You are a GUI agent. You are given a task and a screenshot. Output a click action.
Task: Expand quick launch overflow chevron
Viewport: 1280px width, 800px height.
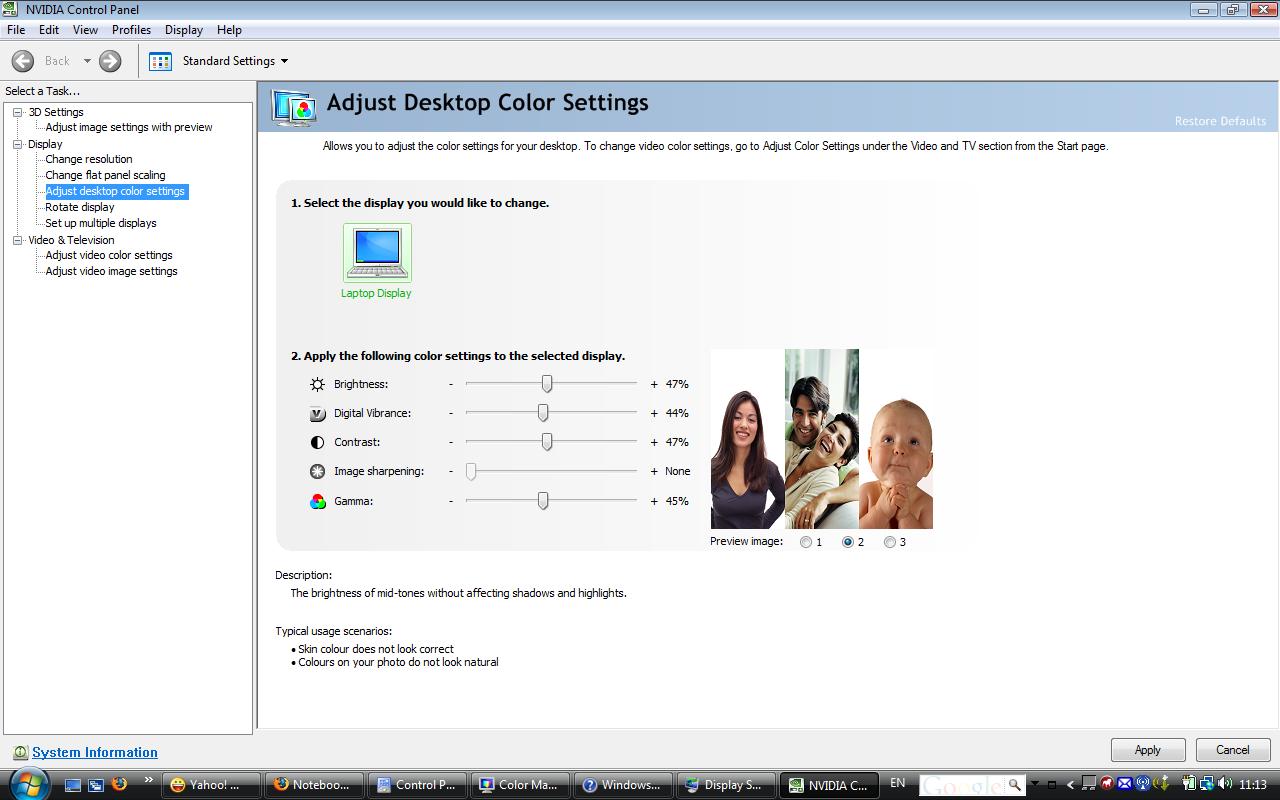(149, 780)
